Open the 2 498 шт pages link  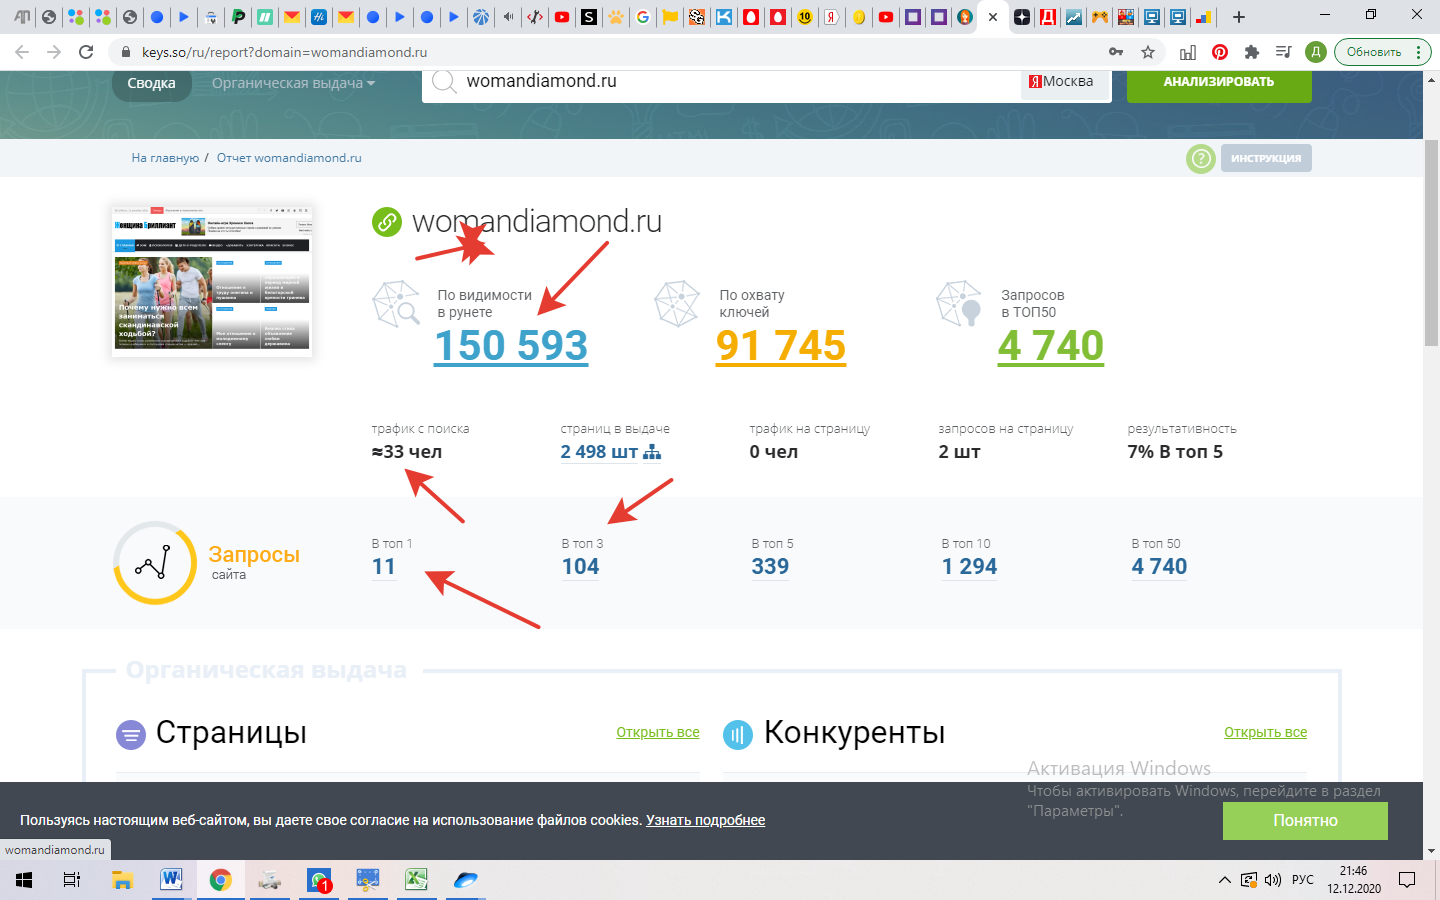coord(599,452)
